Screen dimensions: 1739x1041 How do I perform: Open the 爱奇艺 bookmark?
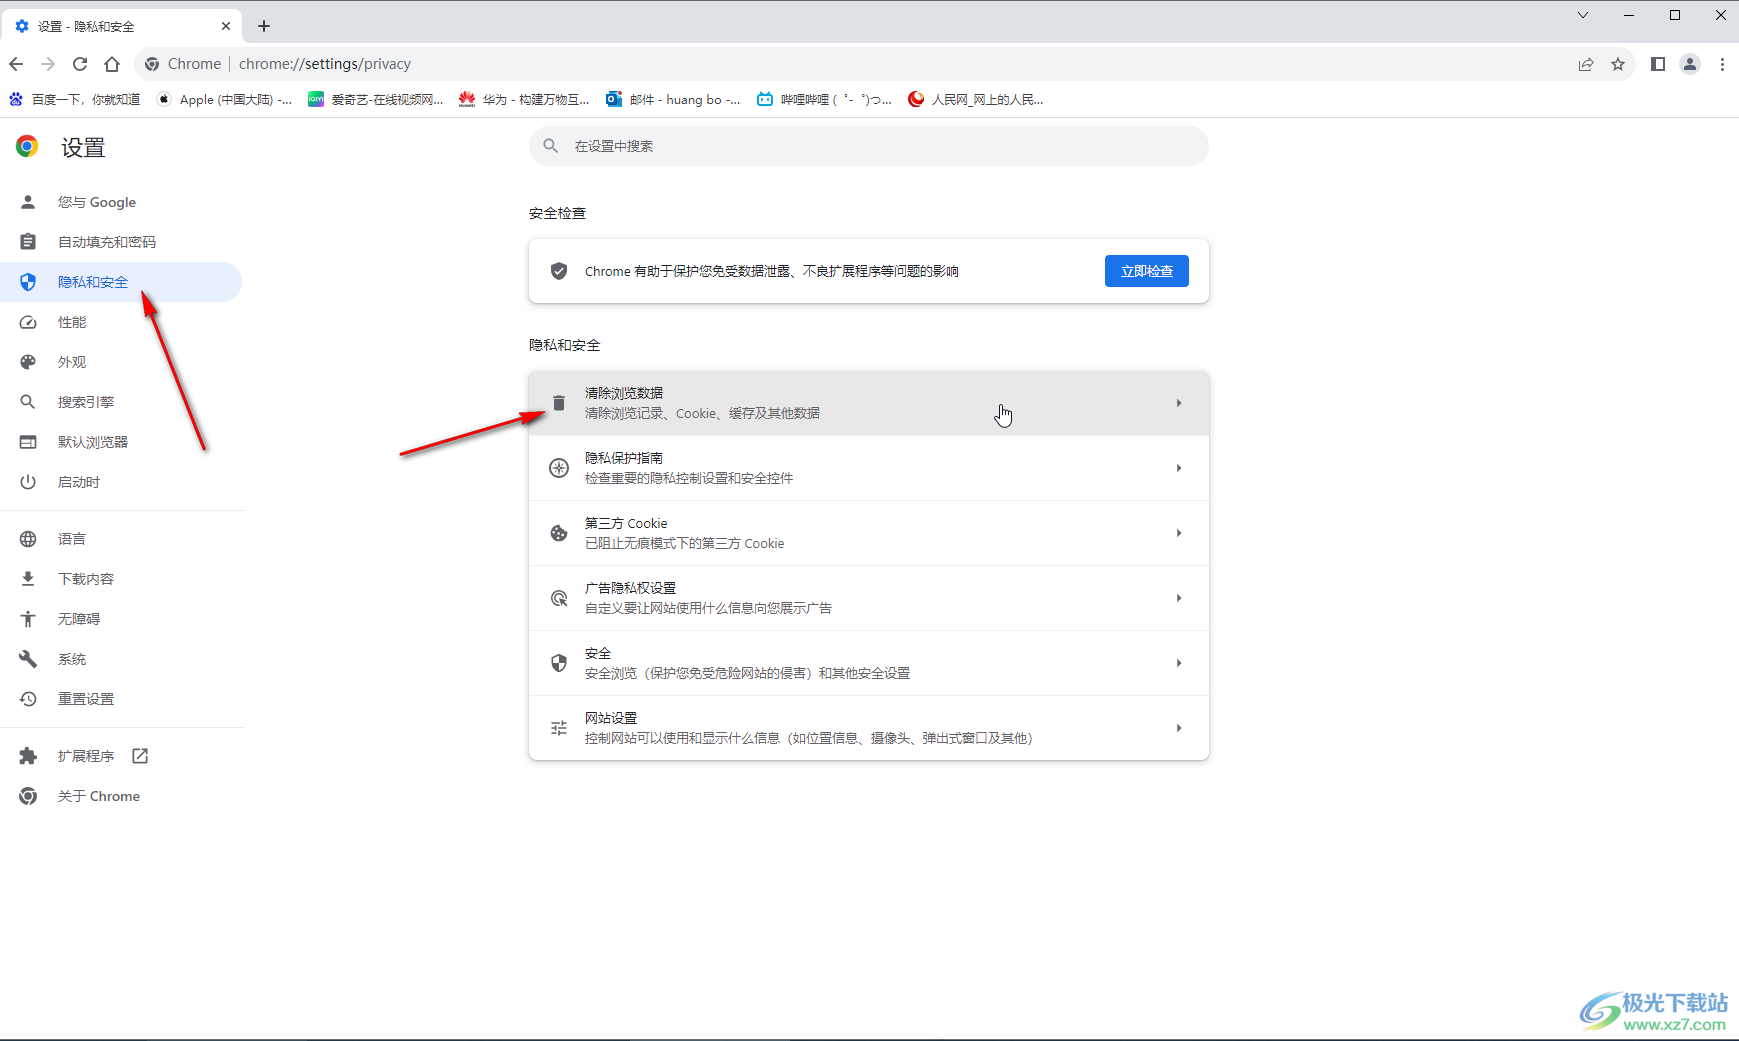pyautogui.click(x=376, y=99)
